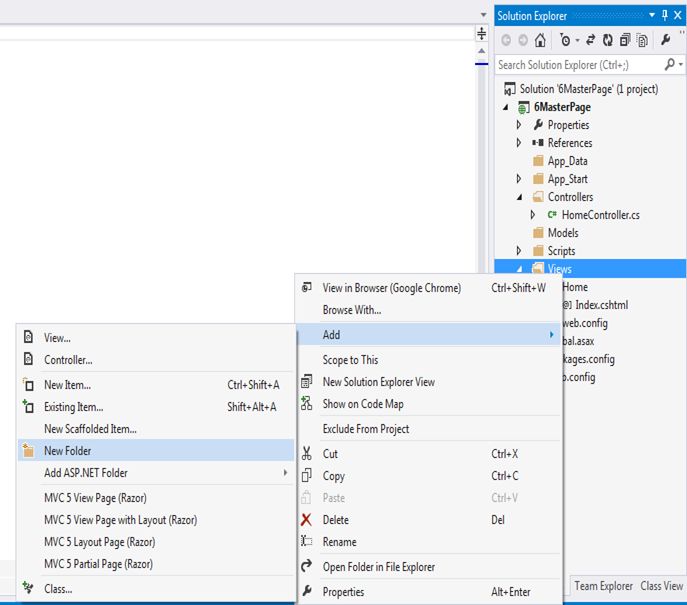Screen dimensions: 687x605
Task: Open the Solution Explorer window position dropdown
Action: [652, 15]
